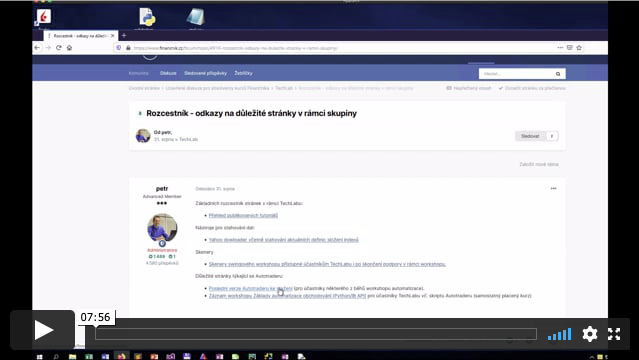The image size is (639, 360).
Task: Switch to Firefox in the taskbar
Action: tap(121, 356)
